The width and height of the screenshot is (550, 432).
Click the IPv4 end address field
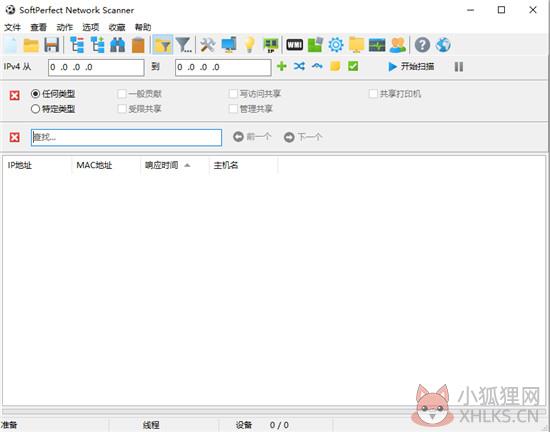click(x=223, y=67)
